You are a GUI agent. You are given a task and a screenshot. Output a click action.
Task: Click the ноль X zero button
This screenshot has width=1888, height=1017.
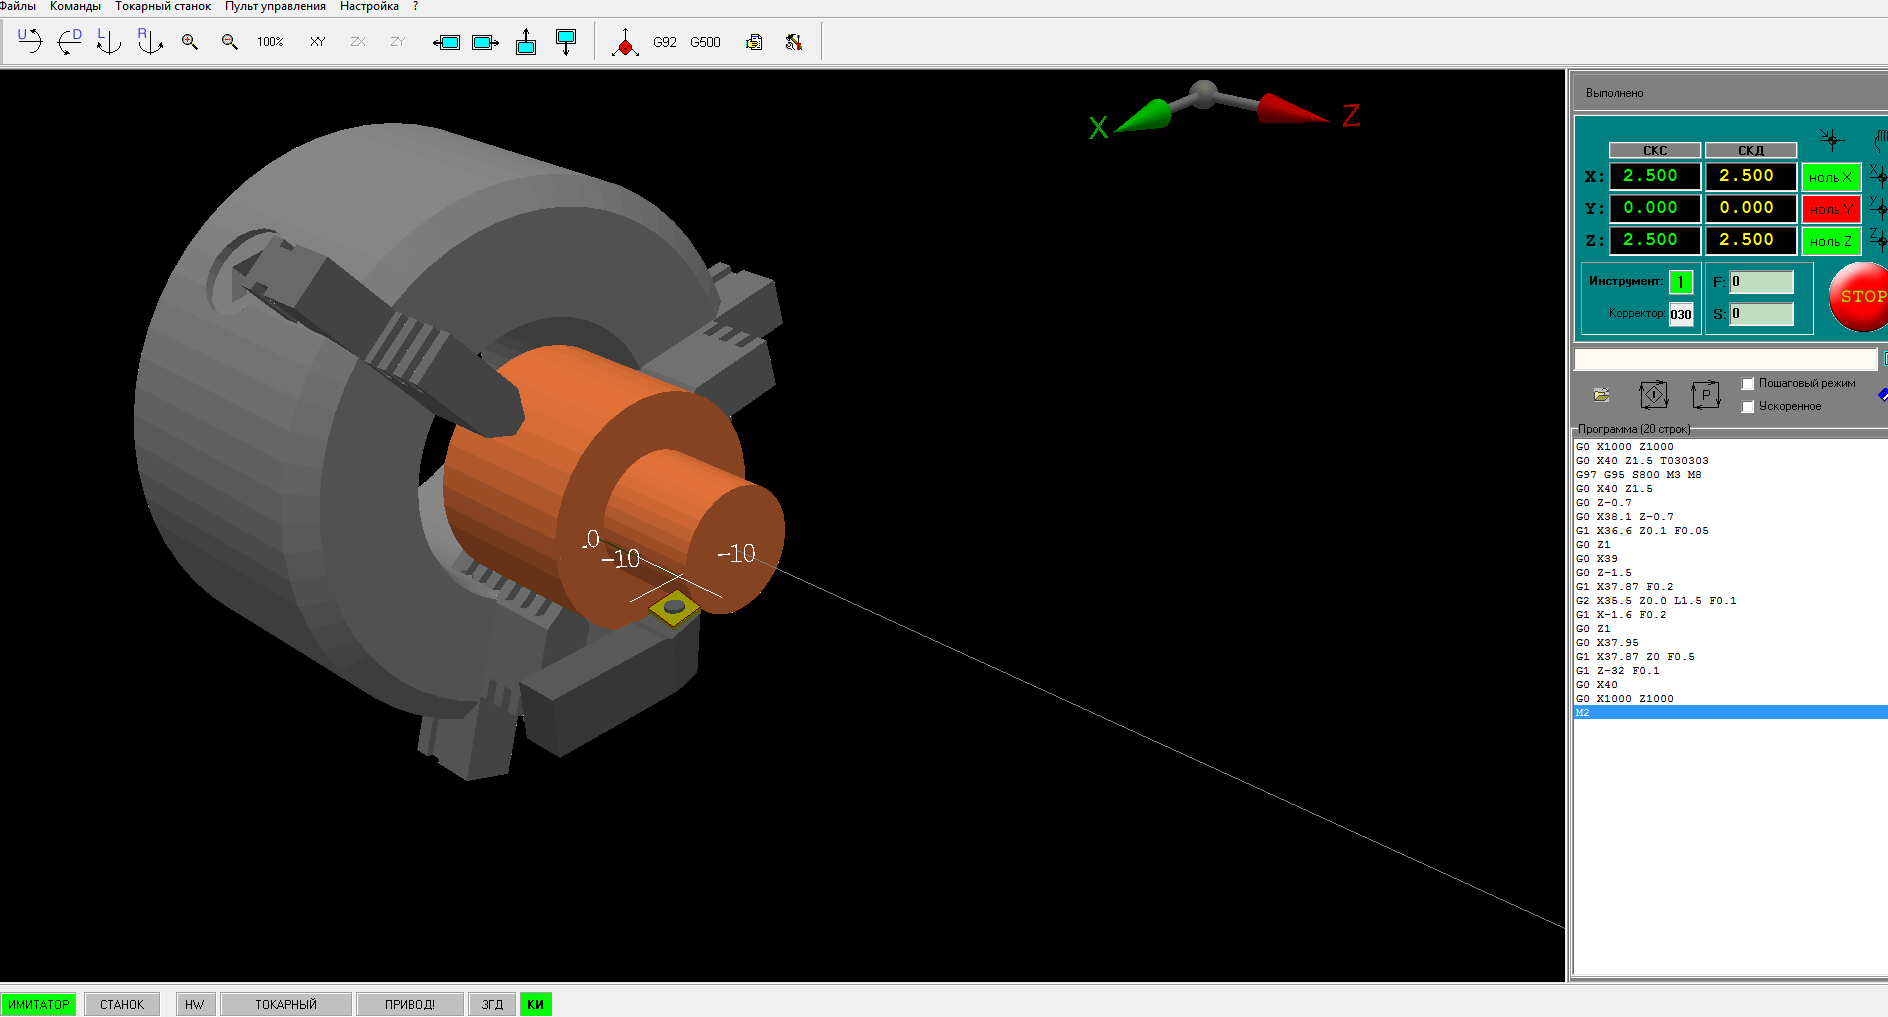tap(1831, 177)
